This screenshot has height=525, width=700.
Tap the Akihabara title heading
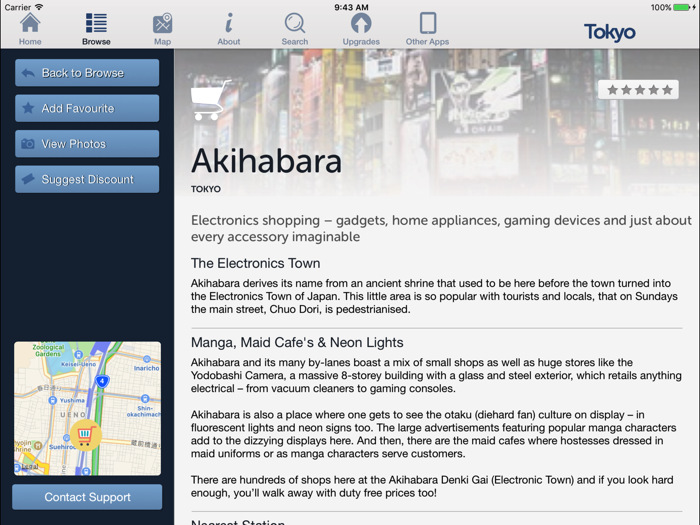(267, 161)
